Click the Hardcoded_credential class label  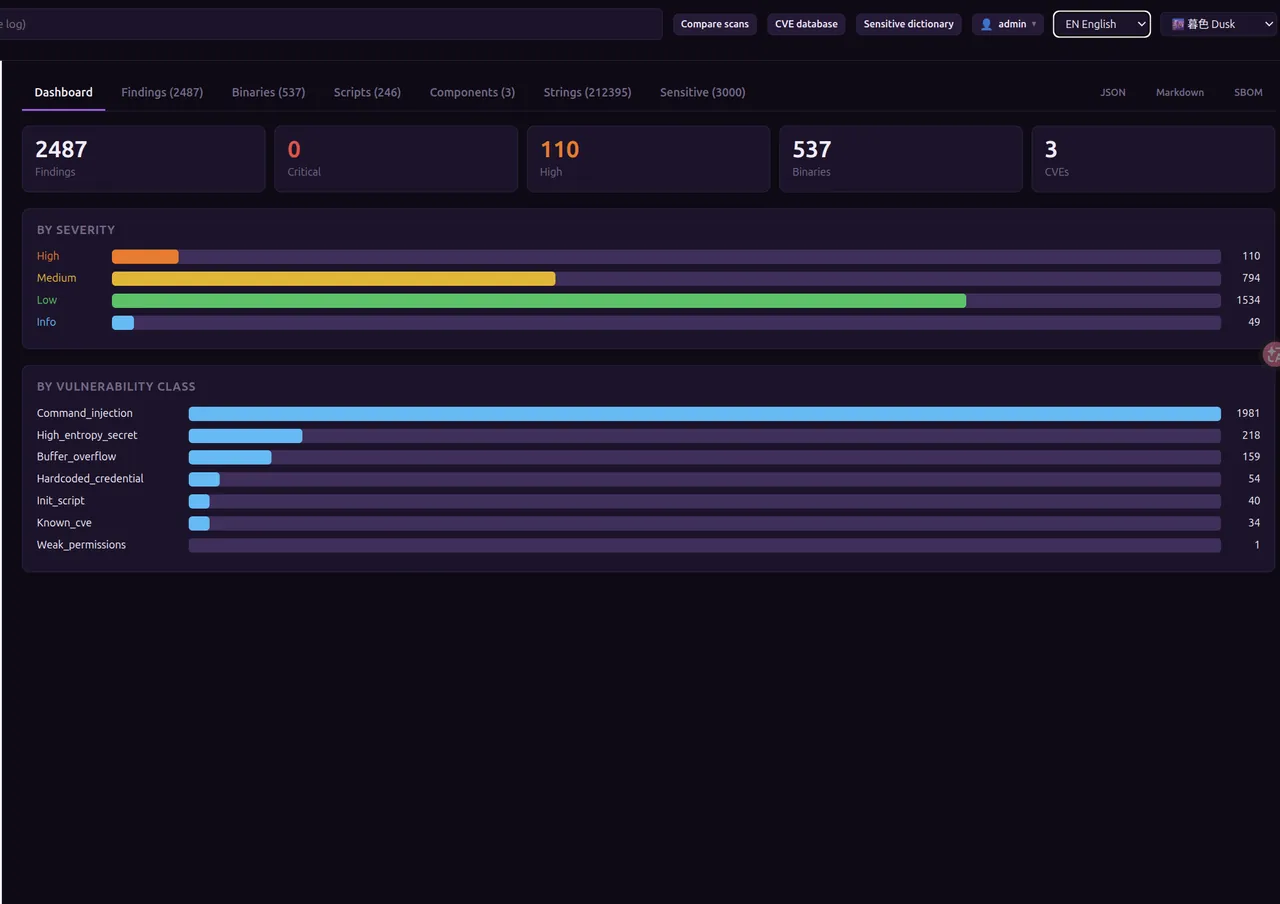90,479
